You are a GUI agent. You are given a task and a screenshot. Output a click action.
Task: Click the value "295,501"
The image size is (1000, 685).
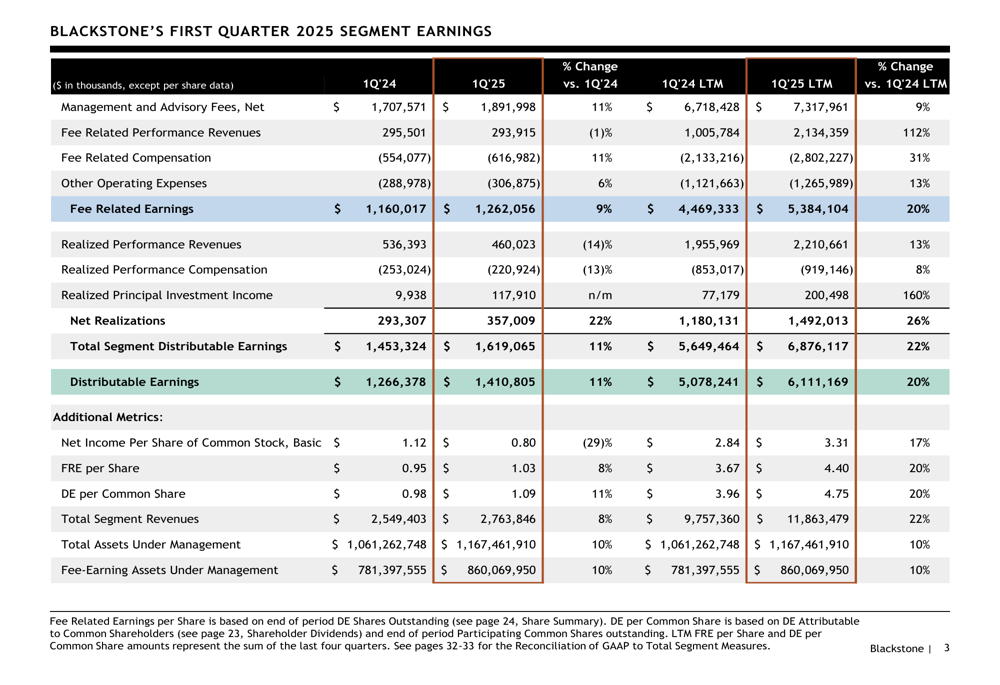[x=404, y=133]
